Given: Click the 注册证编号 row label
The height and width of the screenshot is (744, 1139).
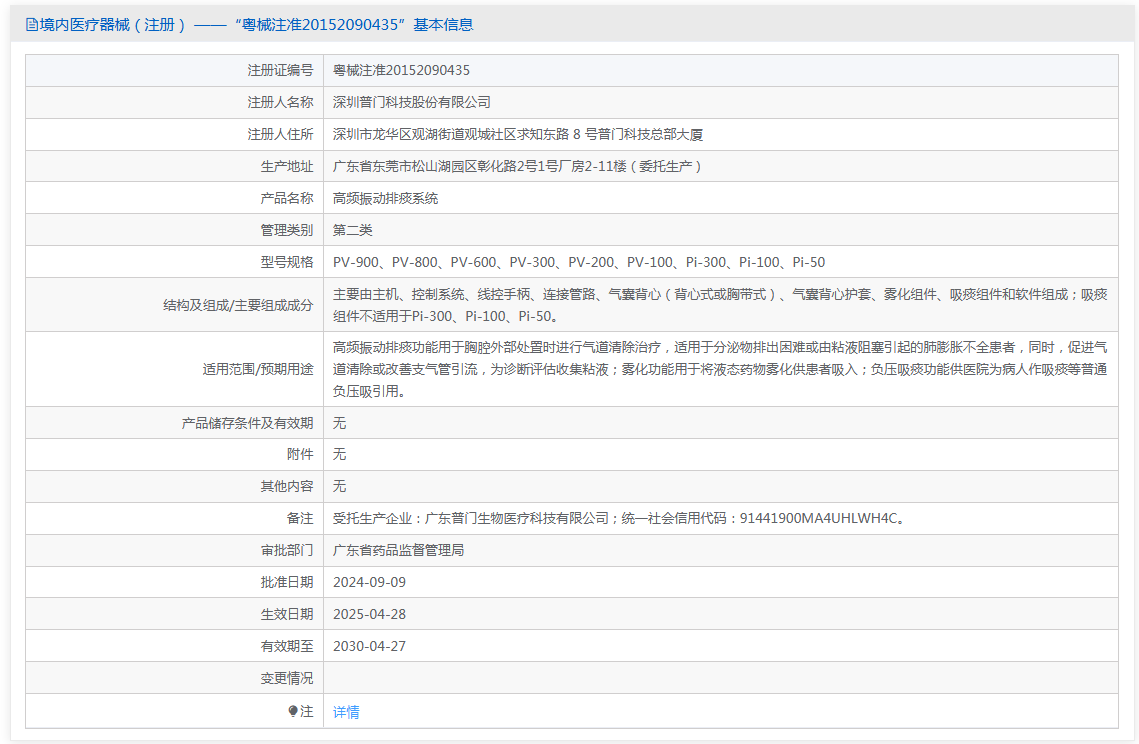Looking at the screenshot, I should 280,70.
